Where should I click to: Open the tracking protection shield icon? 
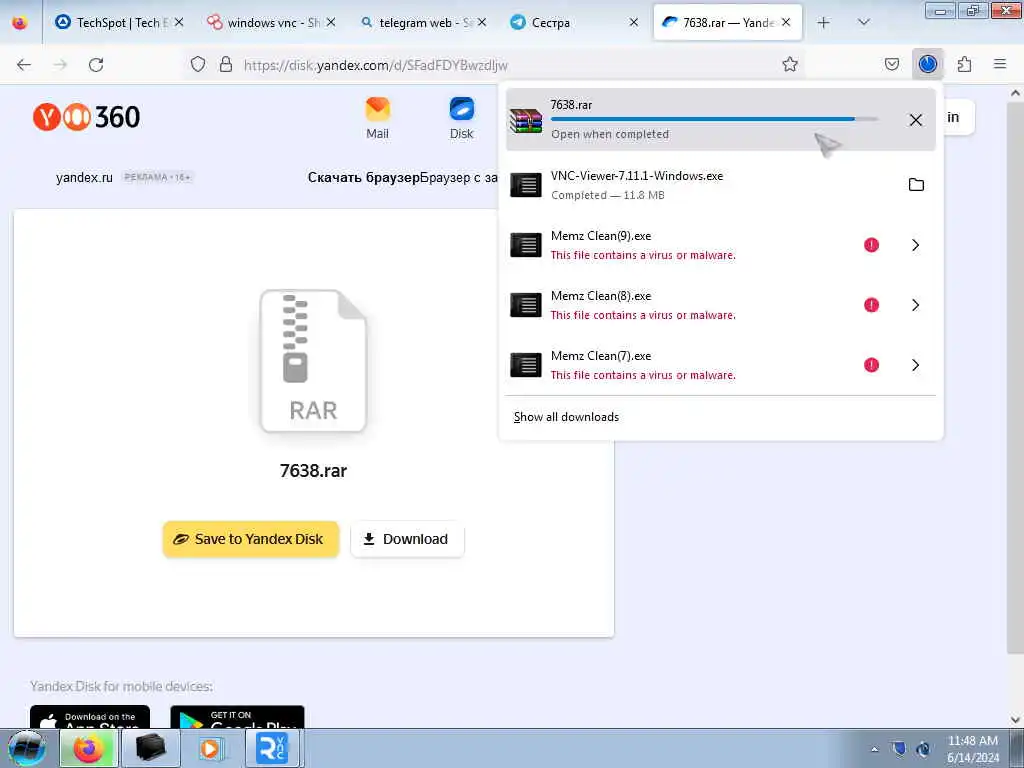[x=198, y=64]
